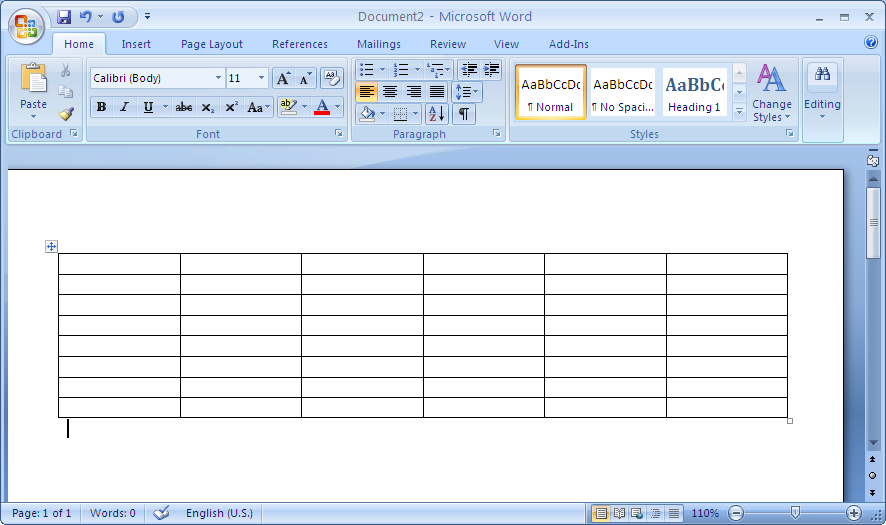This screenshot has height=525, width=886.
Task: Open the Page Layout tab
Action: (211, 44)
